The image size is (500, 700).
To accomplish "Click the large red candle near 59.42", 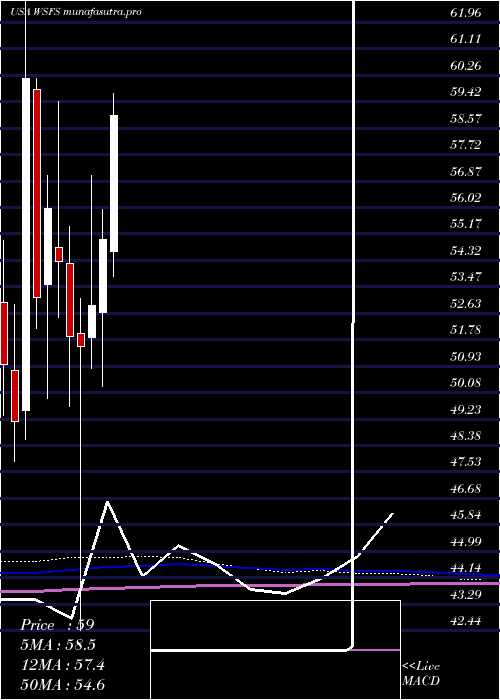I will click(37, 193).
